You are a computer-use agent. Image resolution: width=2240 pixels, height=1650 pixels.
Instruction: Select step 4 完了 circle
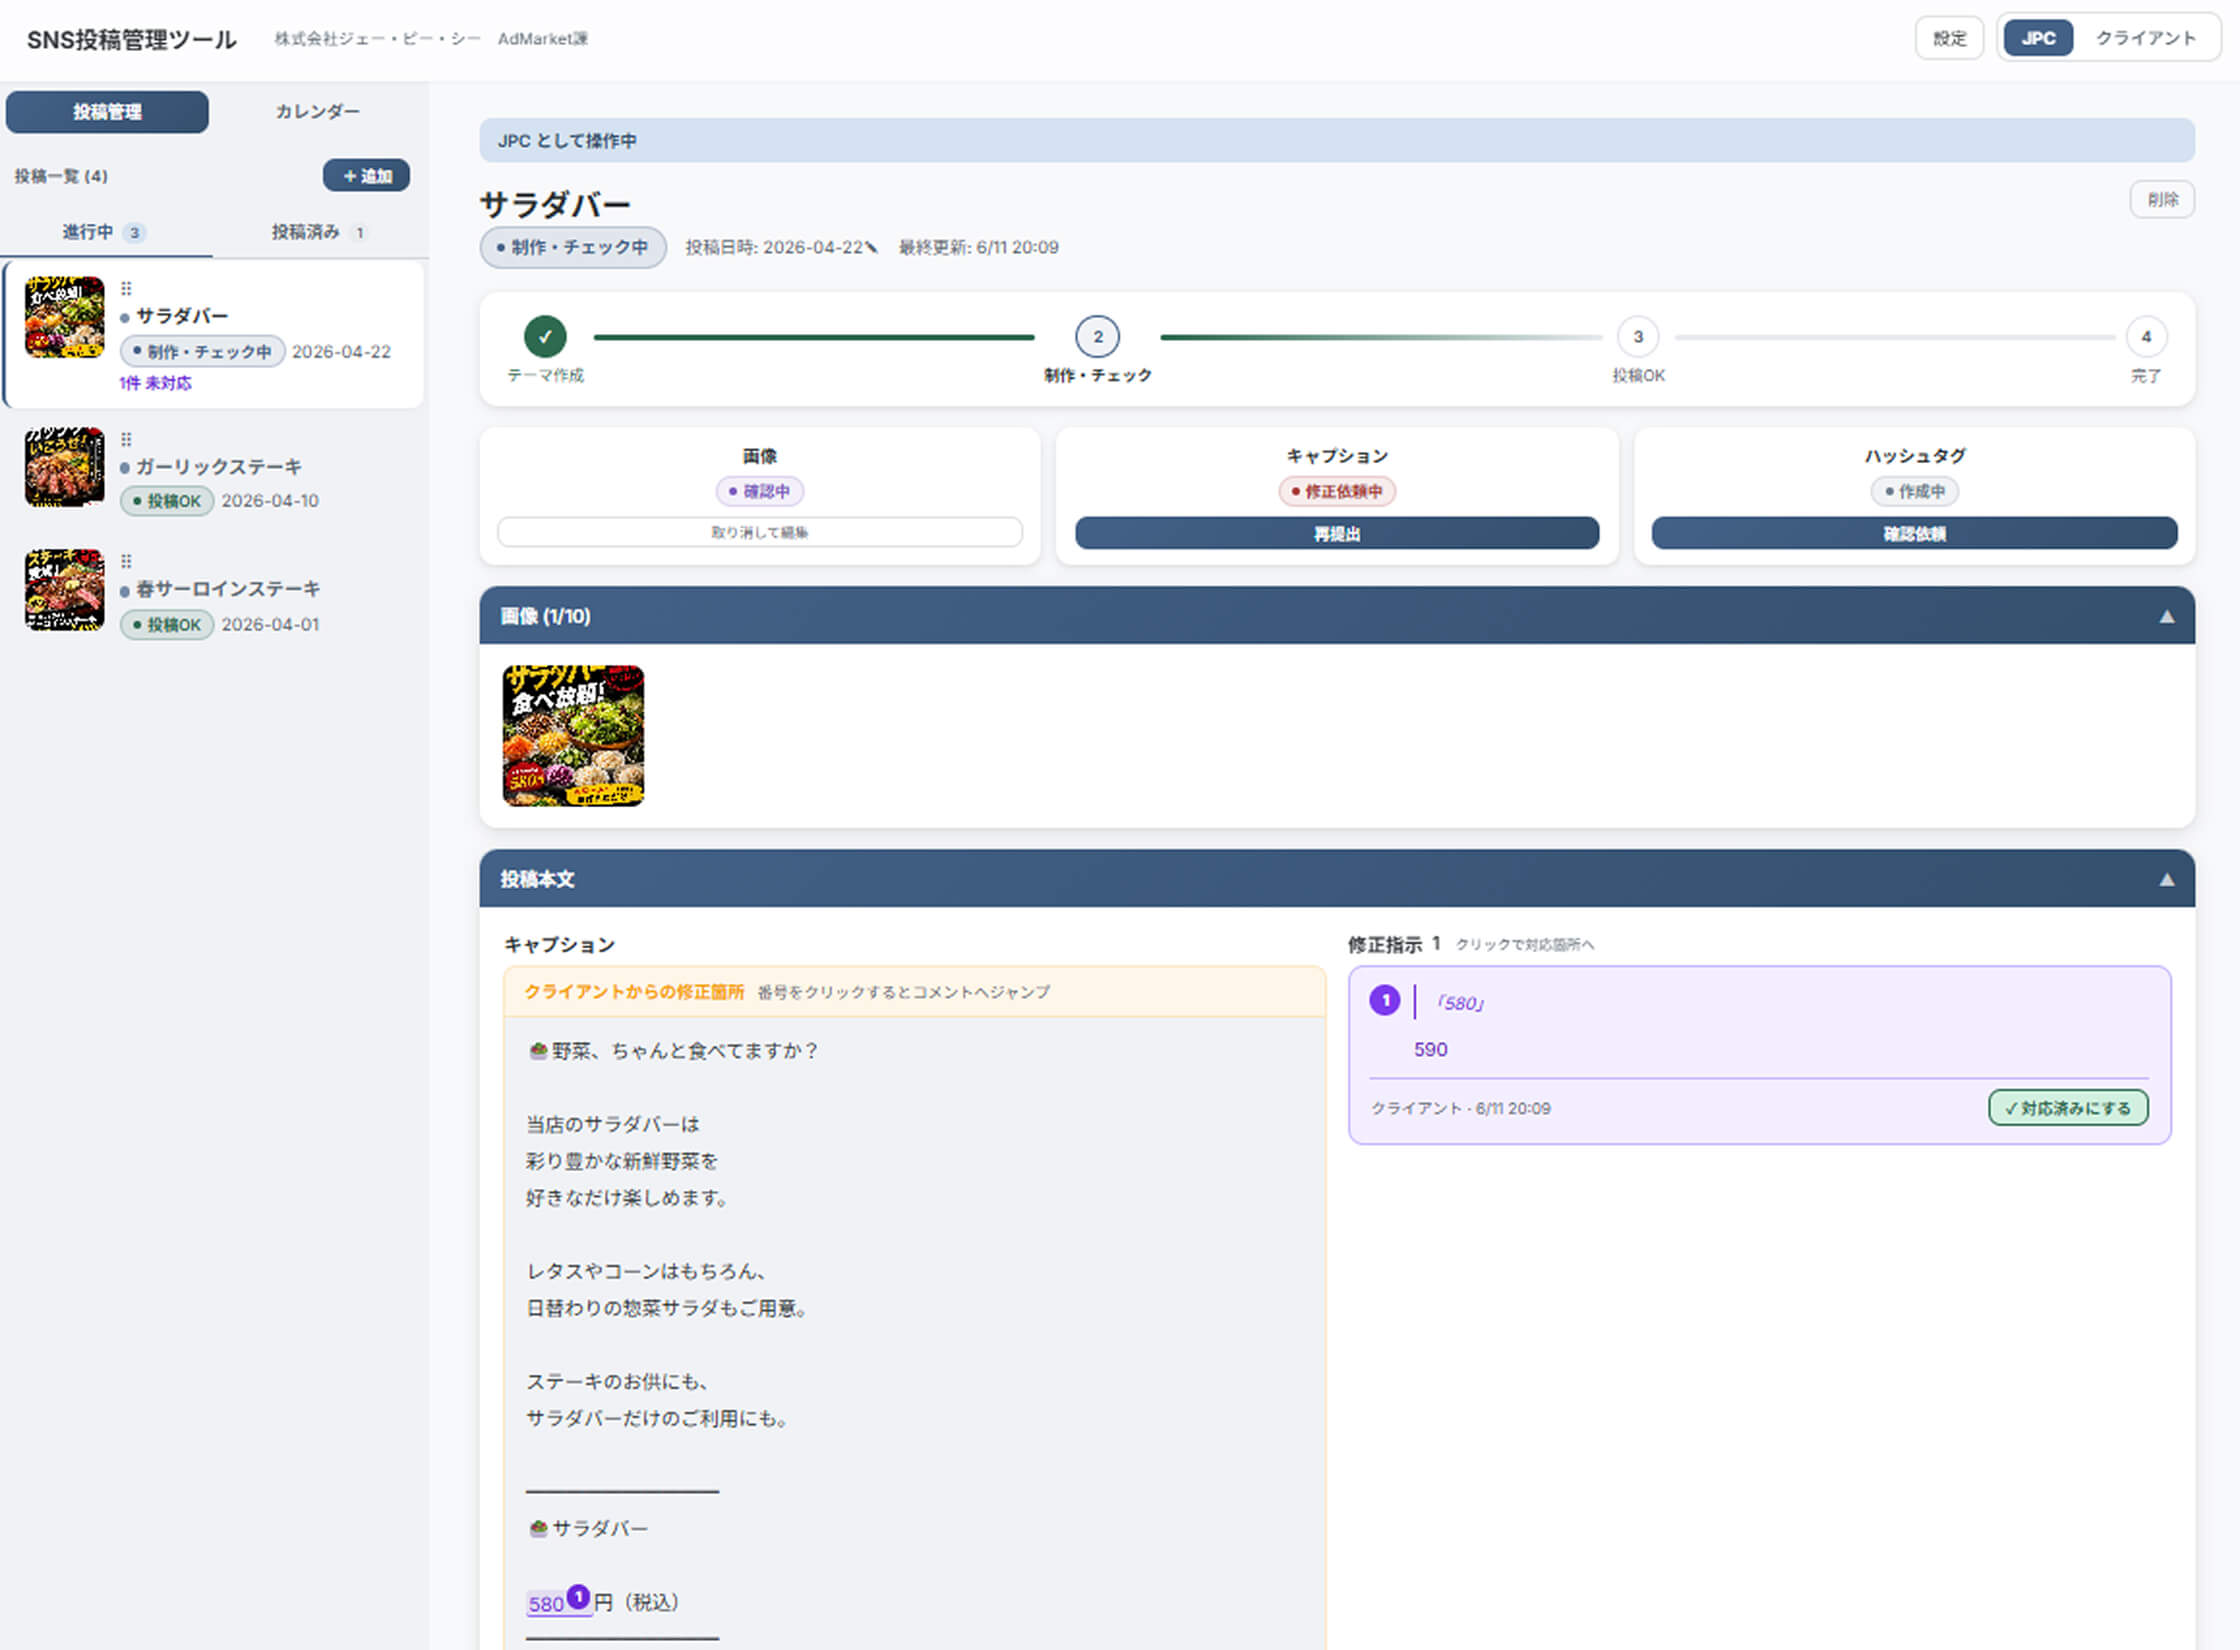click(x=2146, y=336)
